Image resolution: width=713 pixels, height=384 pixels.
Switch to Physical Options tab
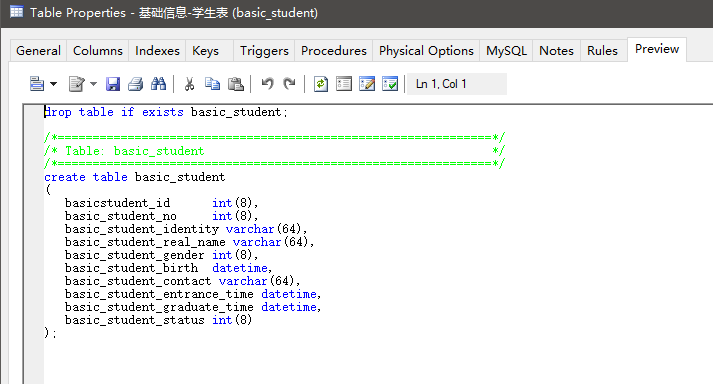tap(427, 51)
